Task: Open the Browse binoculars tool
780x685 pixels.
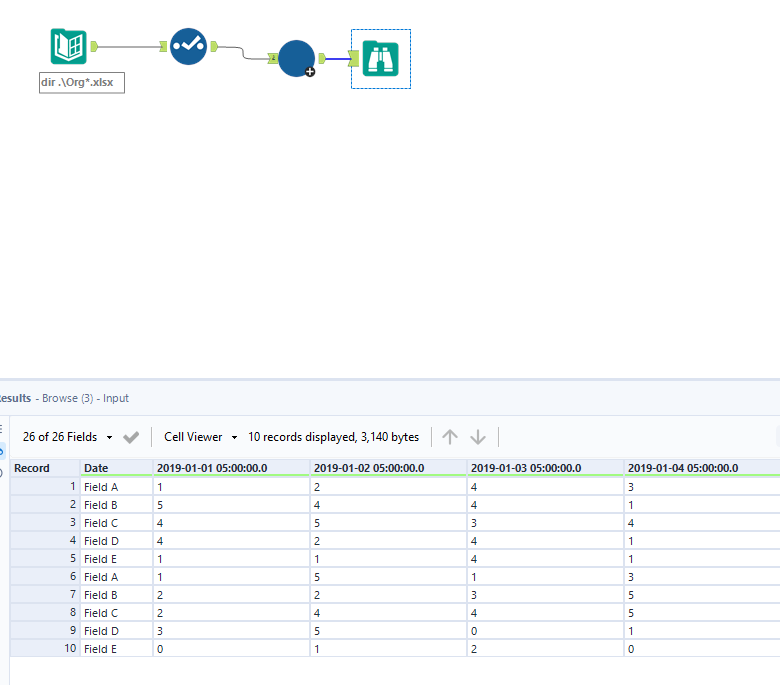Action: tap(381, 58)
